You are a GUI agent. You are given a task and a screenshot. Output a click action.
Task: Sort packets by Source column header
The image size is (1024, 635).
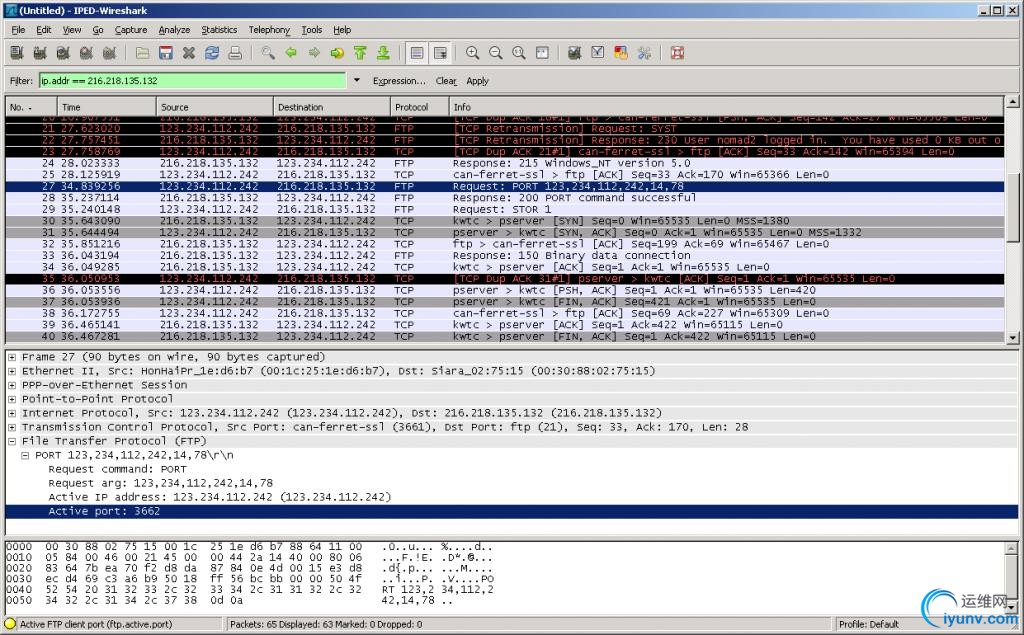[x=215, y=107]
